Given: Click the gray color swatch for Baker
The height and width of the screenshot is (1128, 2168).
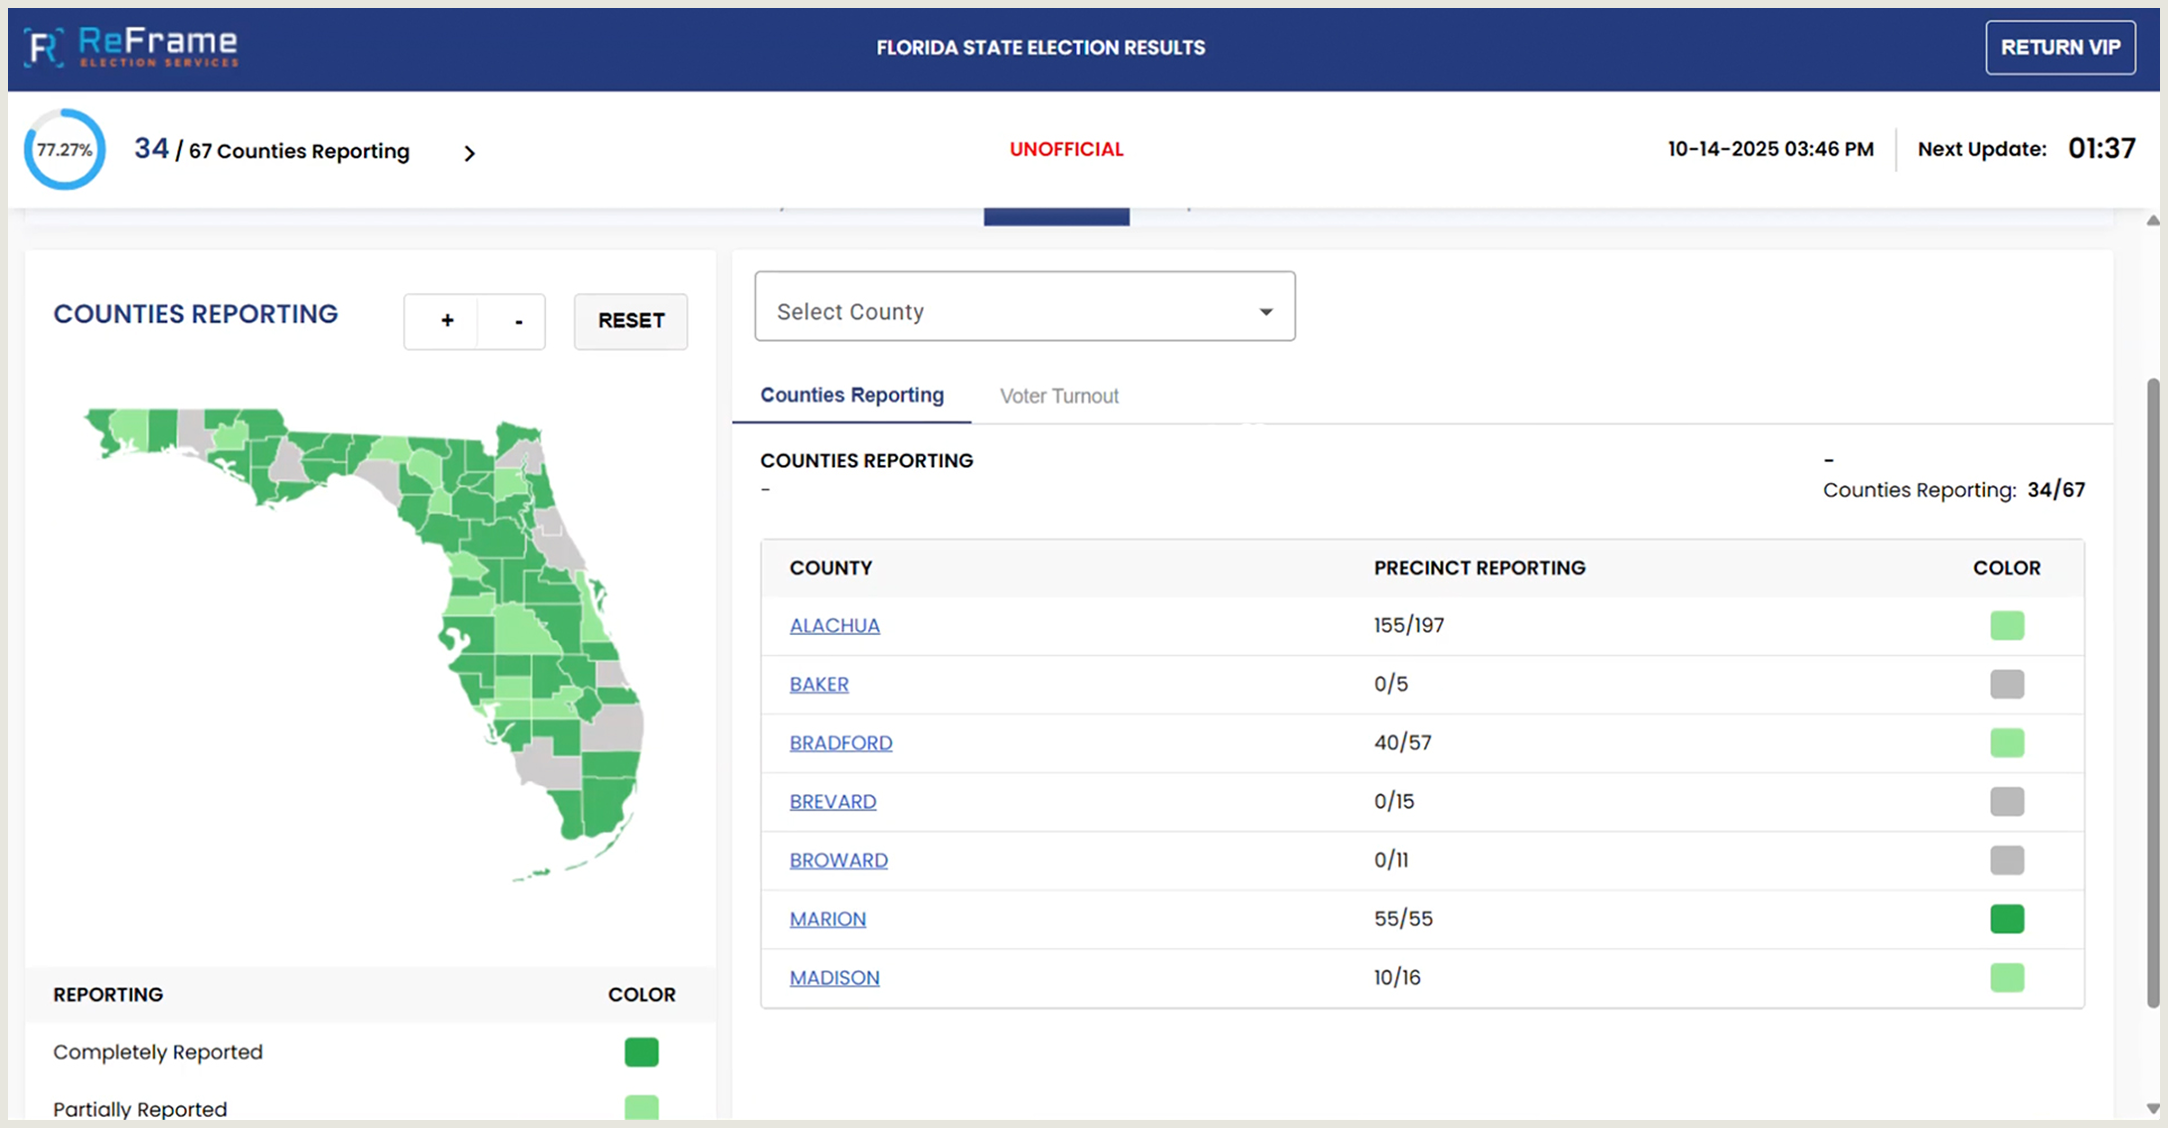Looking at the screenshot, I should pyautogui.click(x=2006, y=684).
